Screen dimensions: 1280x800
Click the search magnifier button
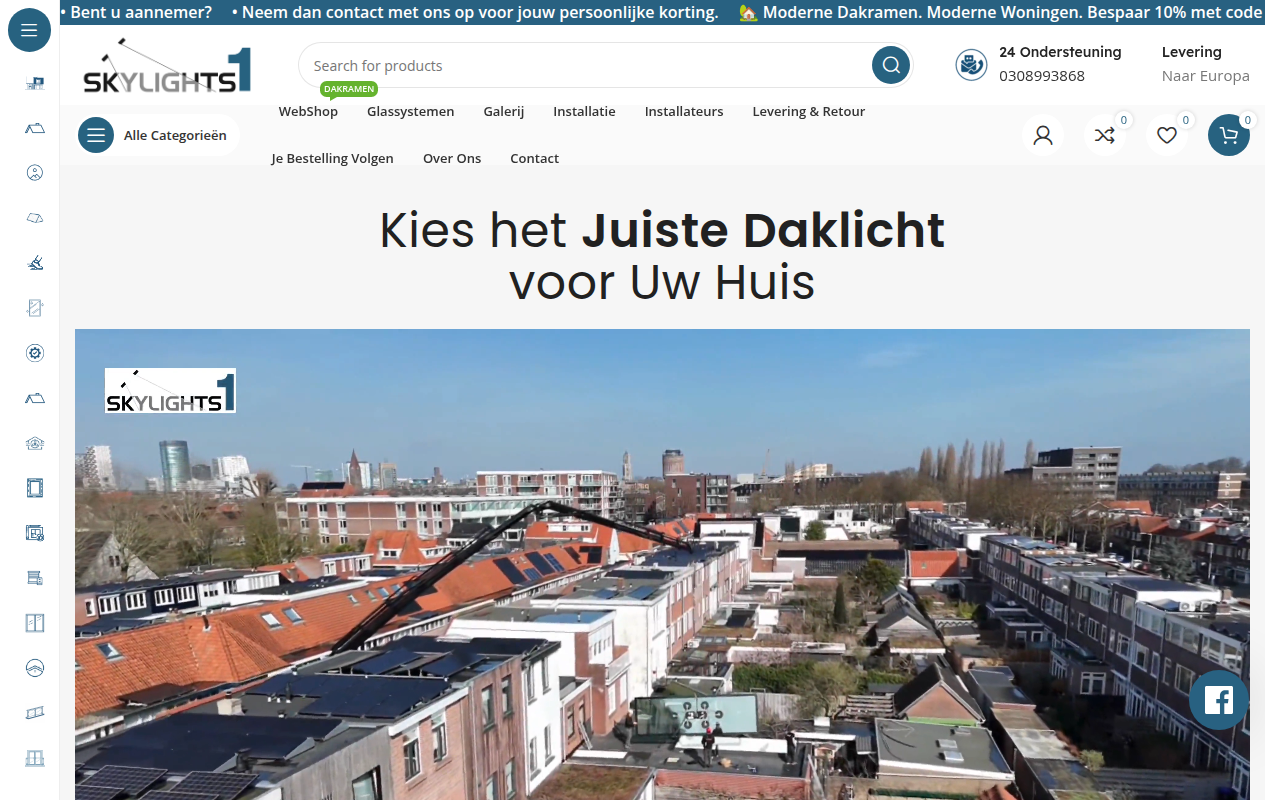coord(891,66)
